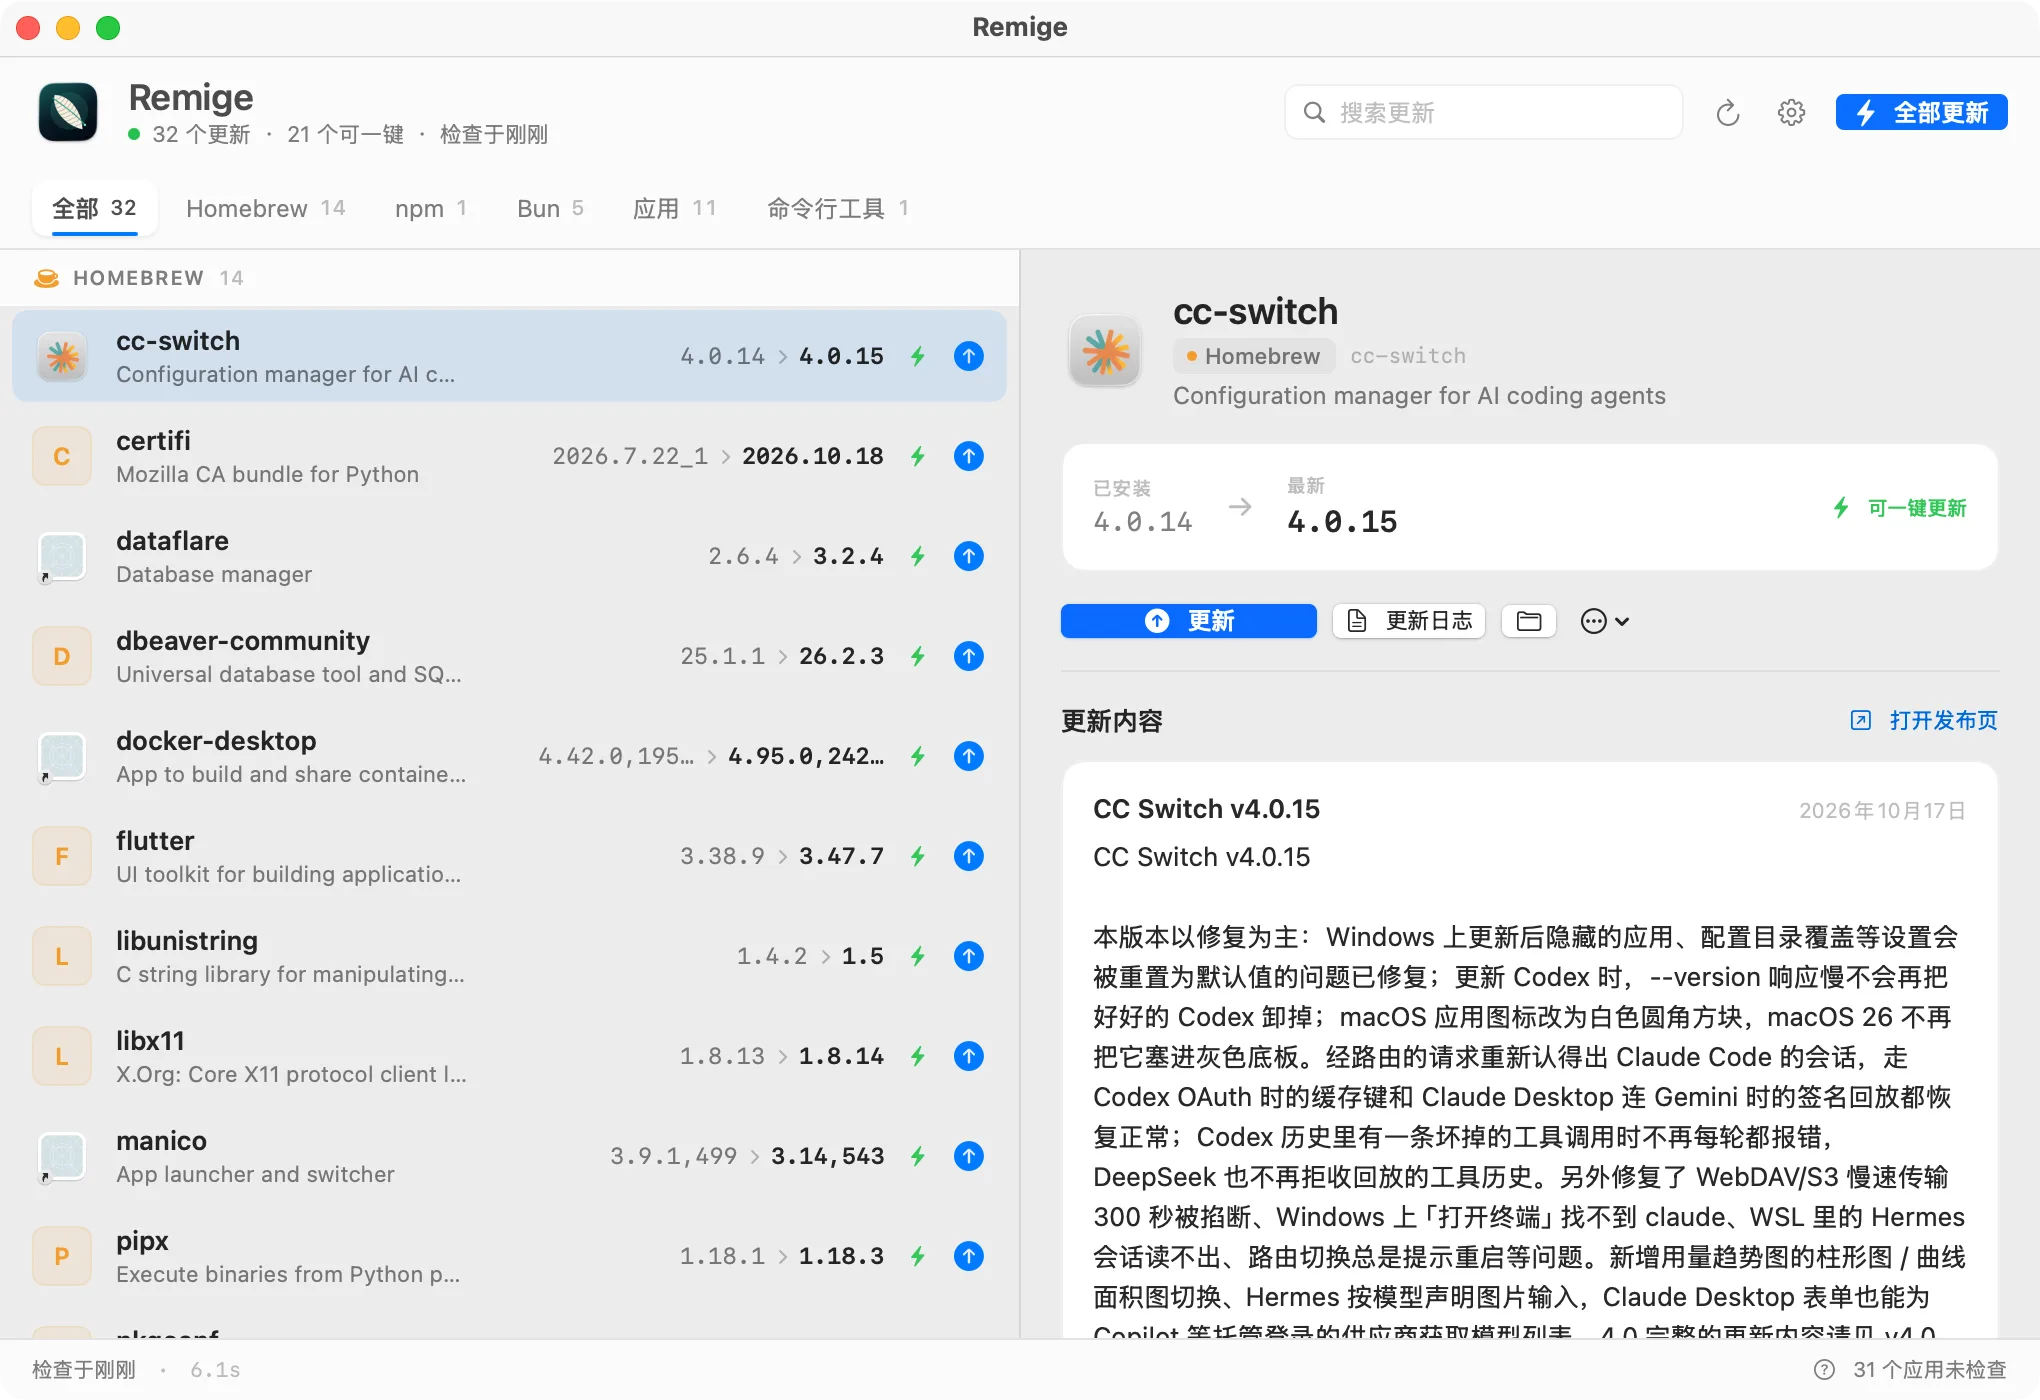Click the blue update arrow for cc-switch row
The image size is (2040, 1400).
pyautogui.click(x=968, y=356)
